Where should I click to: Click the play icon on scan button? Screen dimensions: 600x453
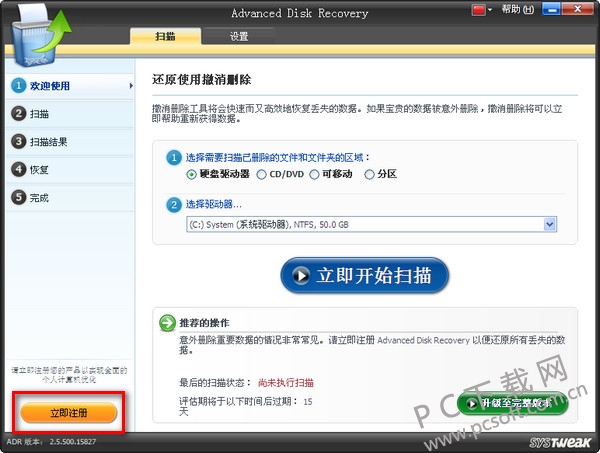point(301,275)
